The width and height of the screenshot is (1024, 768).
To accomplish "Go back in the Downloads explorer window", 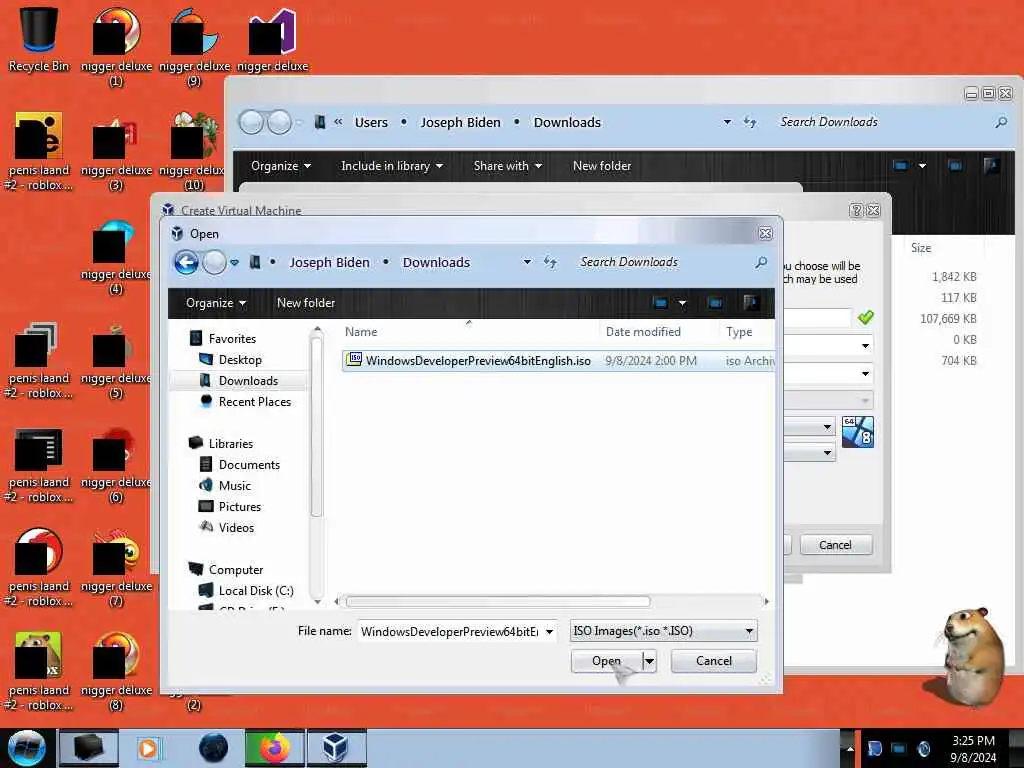I will coord(251,122).
